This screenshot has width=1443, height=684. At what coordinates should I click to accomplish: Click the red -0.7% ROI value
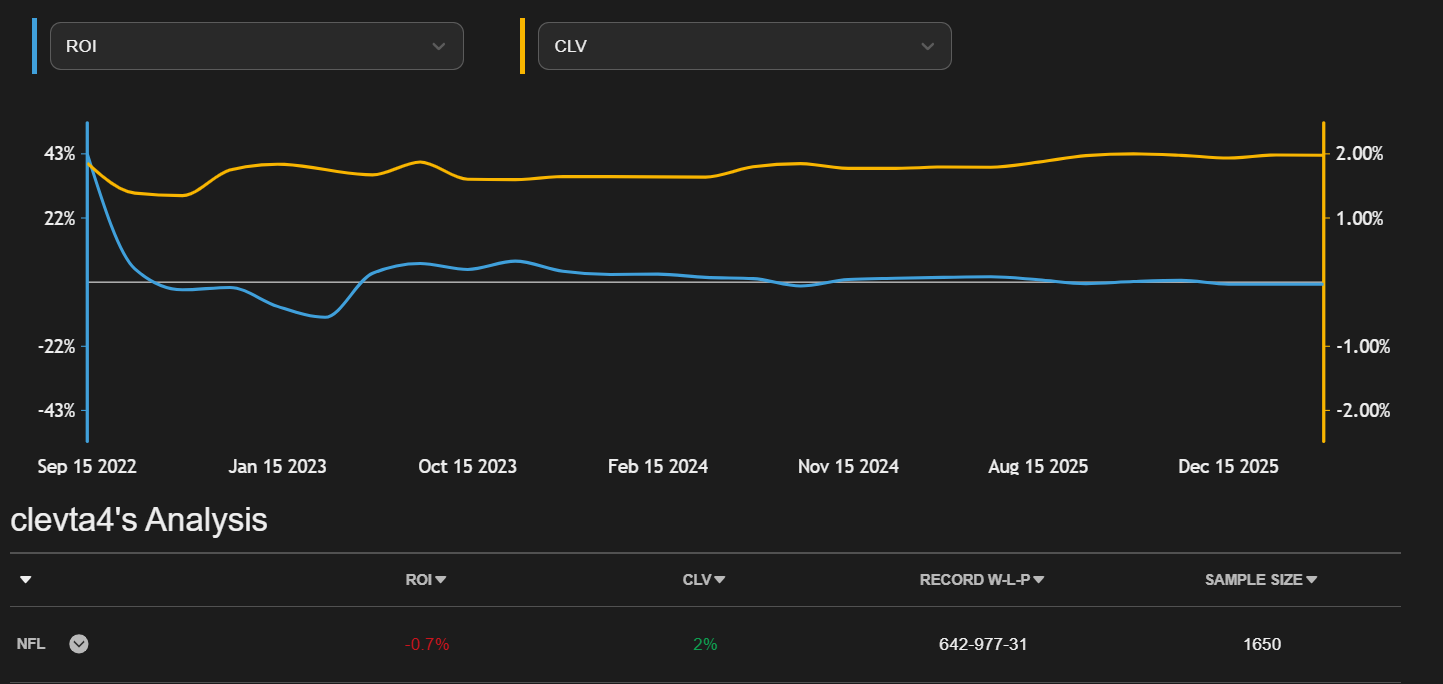pos(427,644)
